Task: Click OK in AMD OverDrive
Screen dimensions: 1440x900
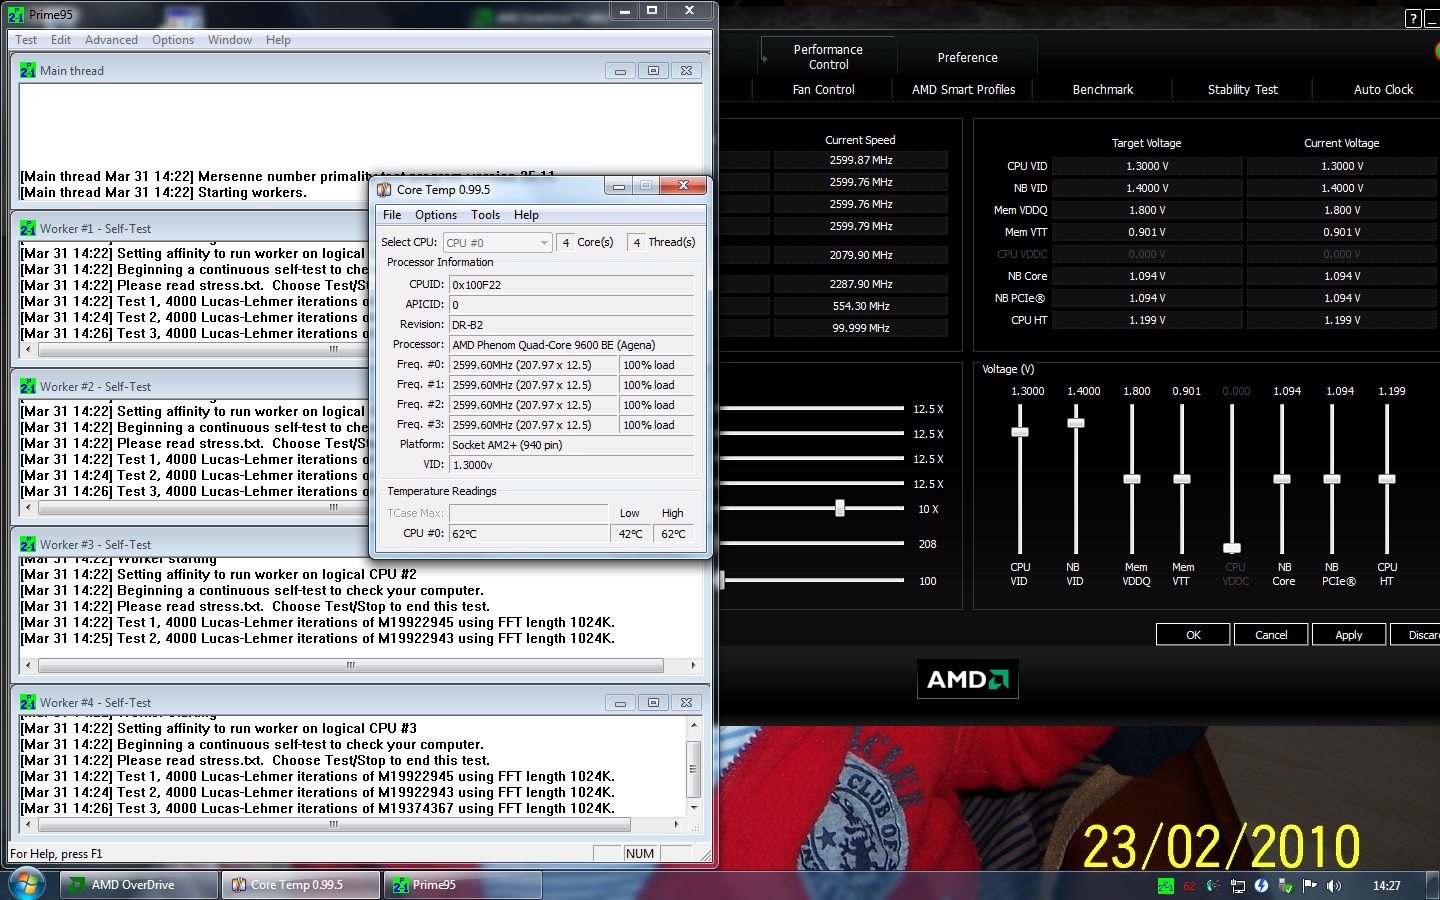Action: tap(1193, 635)
